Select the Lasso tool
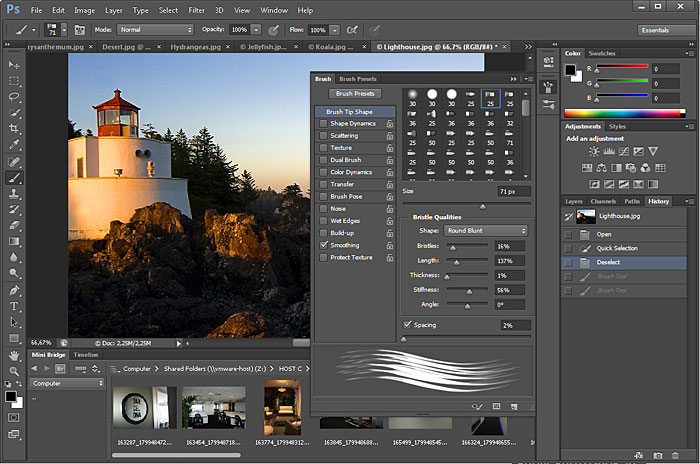700x464 pixels. (14, 97)
